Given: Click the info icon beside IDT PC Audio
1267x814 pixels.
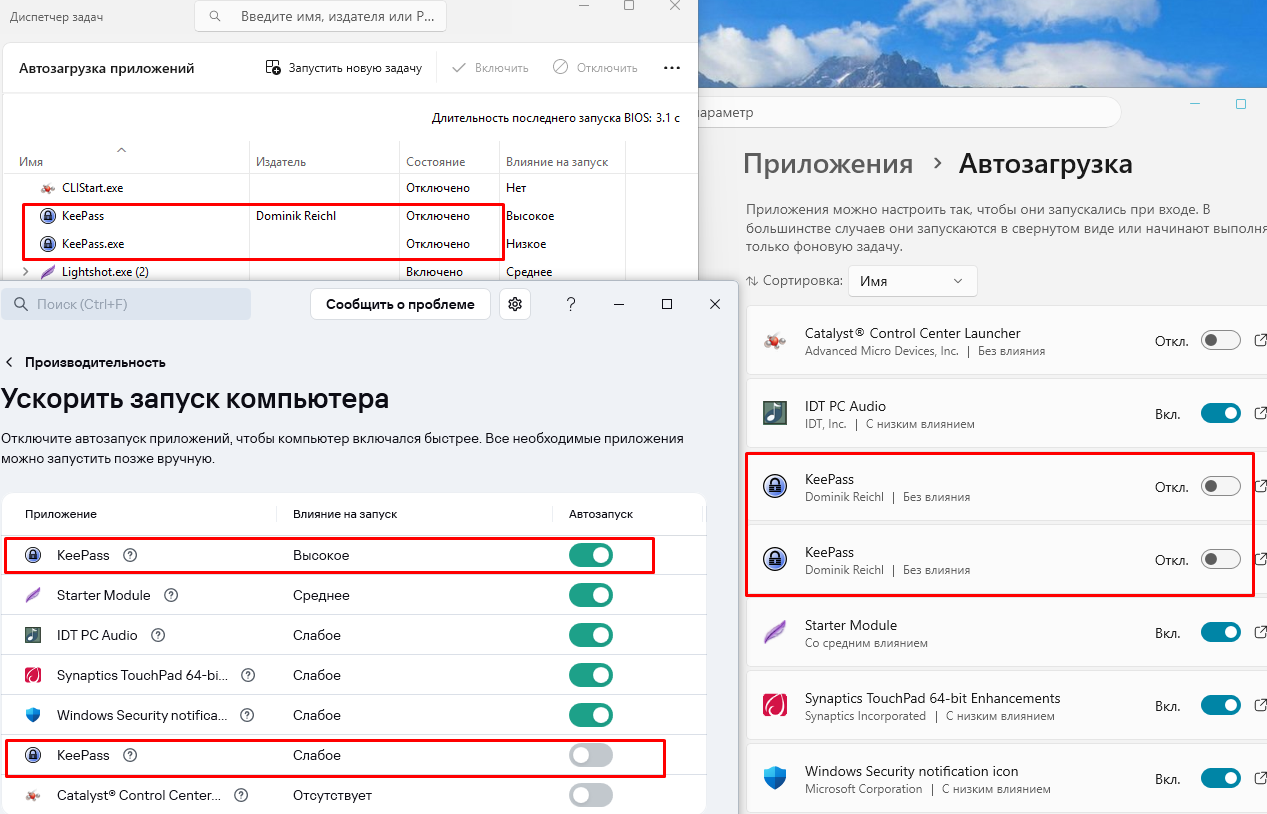Looking at the screenshot, I should point(158,635).
